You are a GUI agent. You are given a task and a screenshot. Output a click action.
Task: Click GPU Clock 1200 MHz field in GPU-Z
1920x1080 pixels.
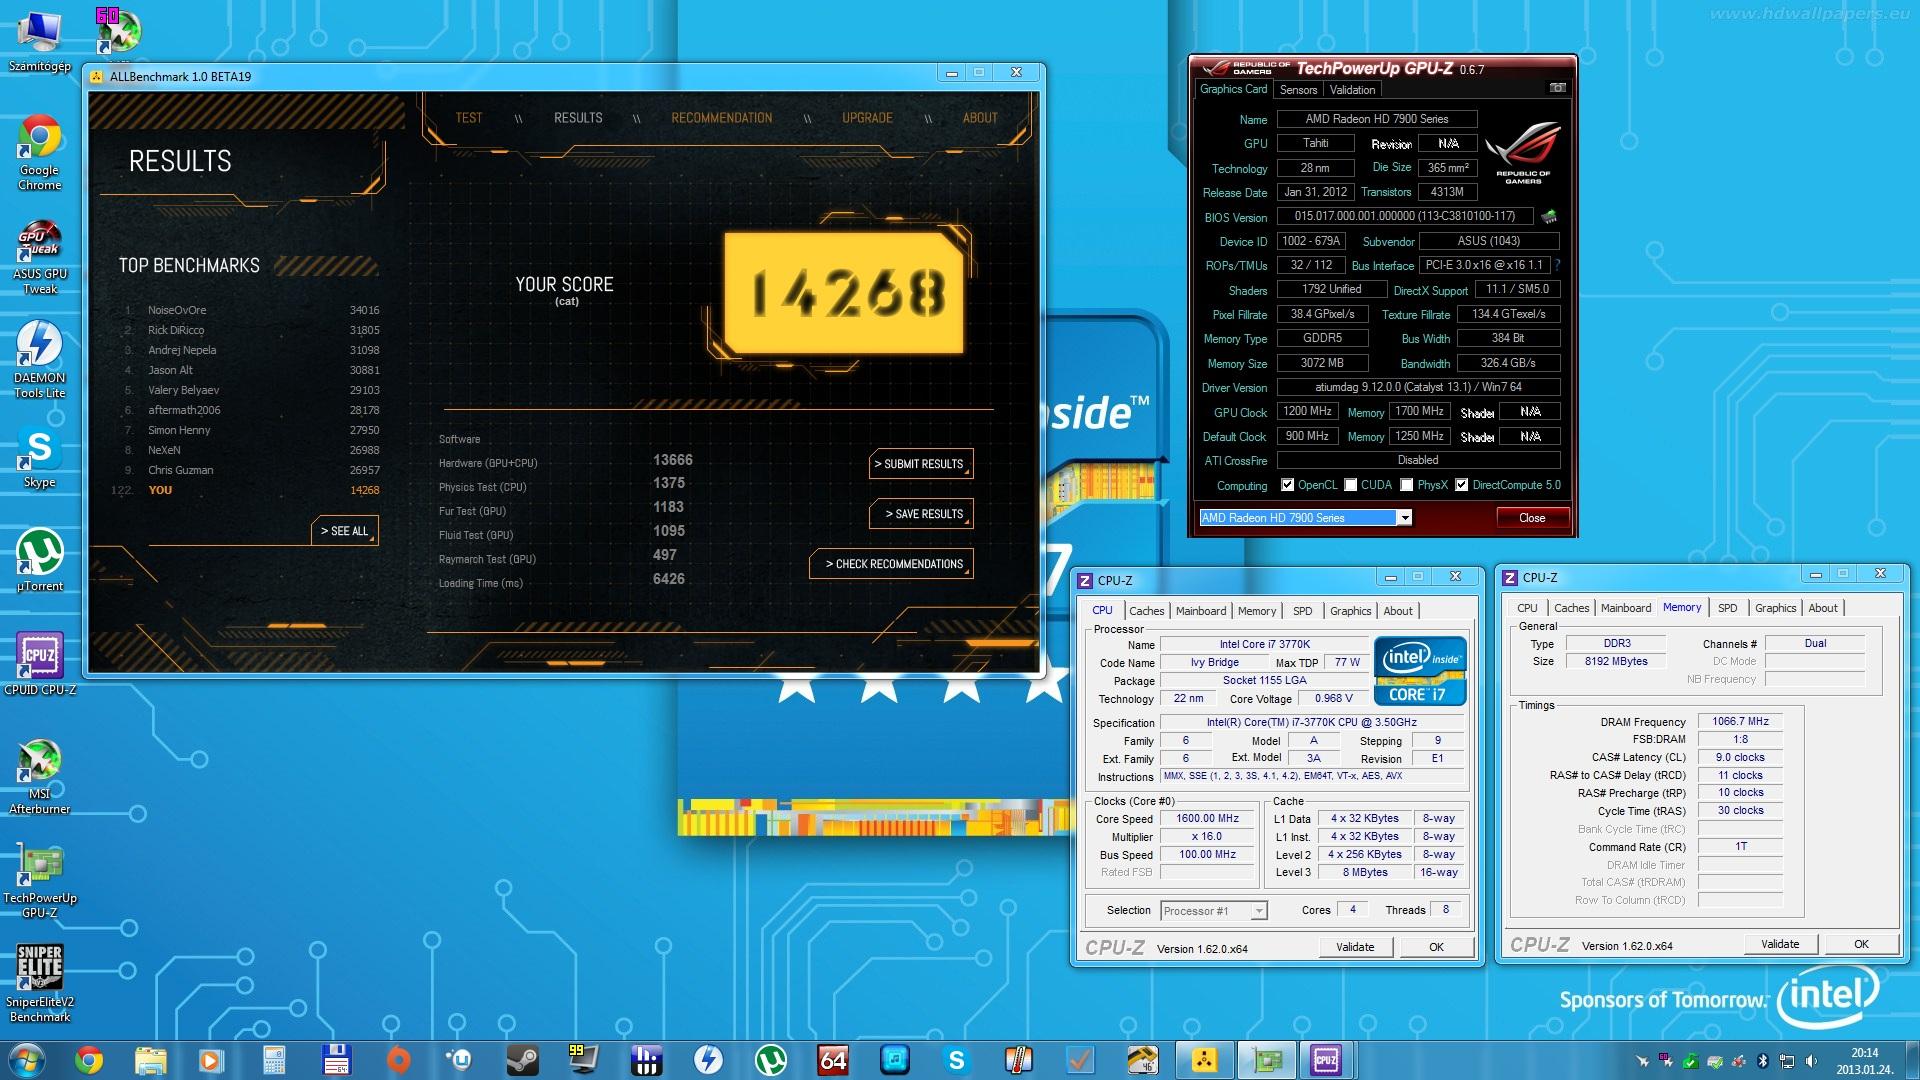(1308, 411)
